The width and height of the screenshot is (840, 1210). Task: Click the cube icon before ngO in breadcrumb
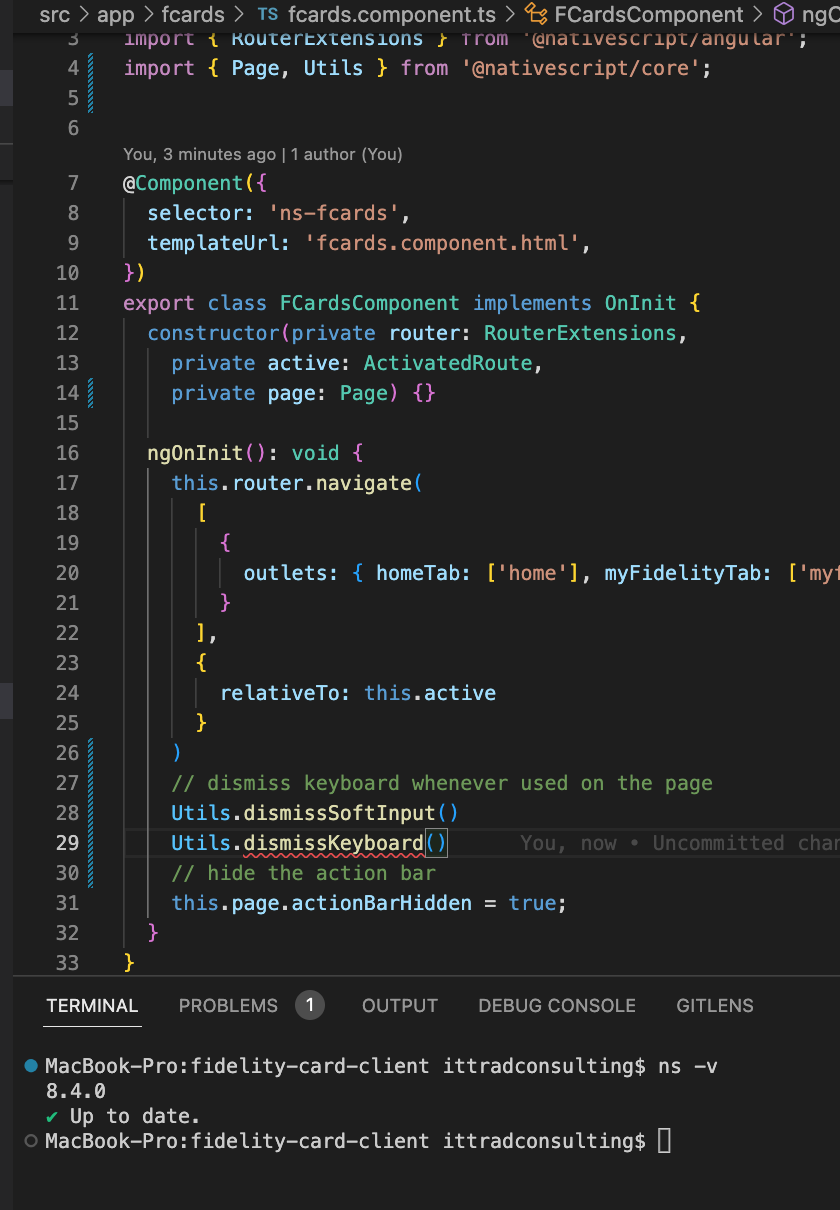(782, 15)
